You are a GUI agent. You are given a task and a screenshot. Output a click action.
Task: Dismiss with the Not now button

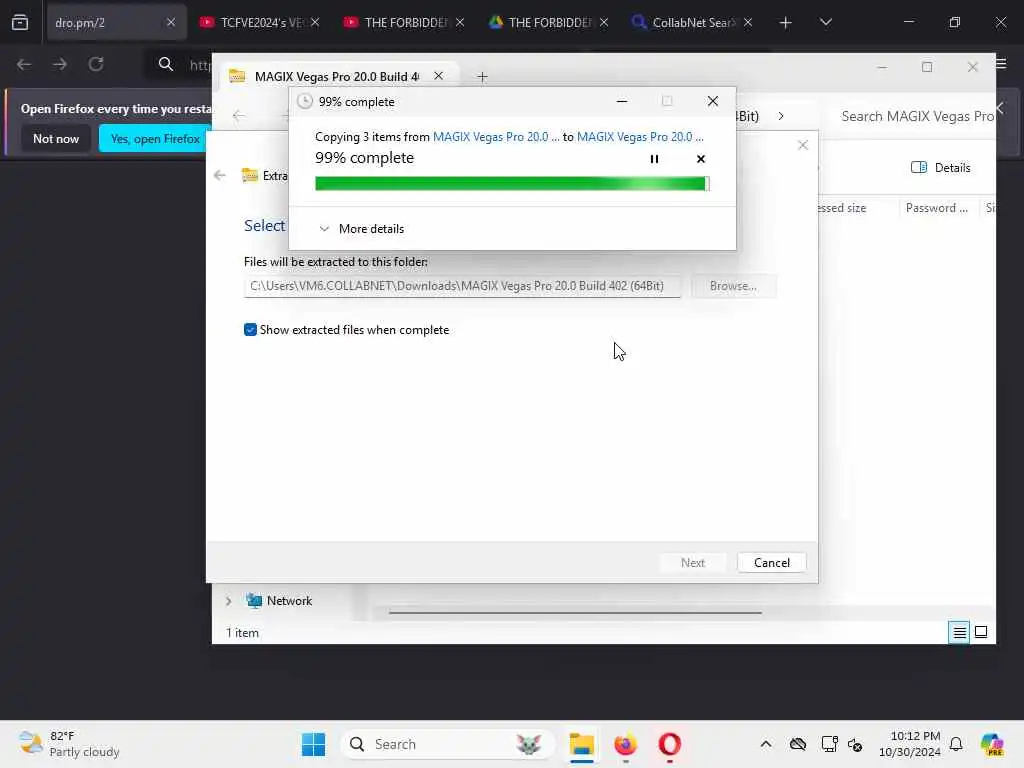[56, 138]
